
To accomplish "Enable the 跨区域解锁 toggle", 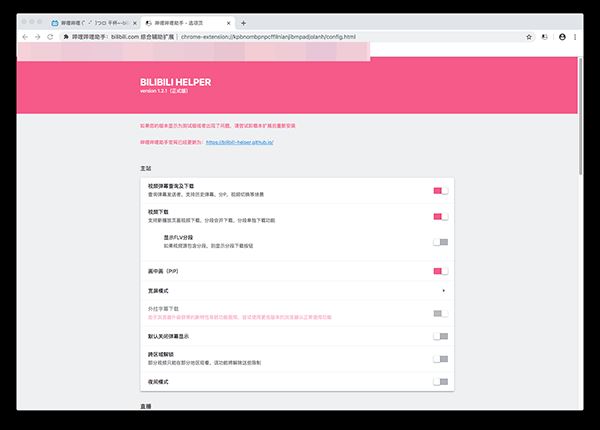I will coord(440,359).
